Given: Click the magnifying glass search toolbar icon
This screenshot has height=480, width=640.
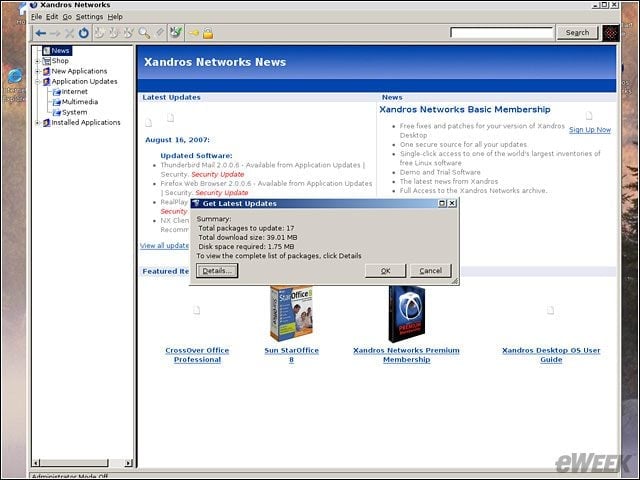Looking at the screenshot, I should tap(144, 33).
